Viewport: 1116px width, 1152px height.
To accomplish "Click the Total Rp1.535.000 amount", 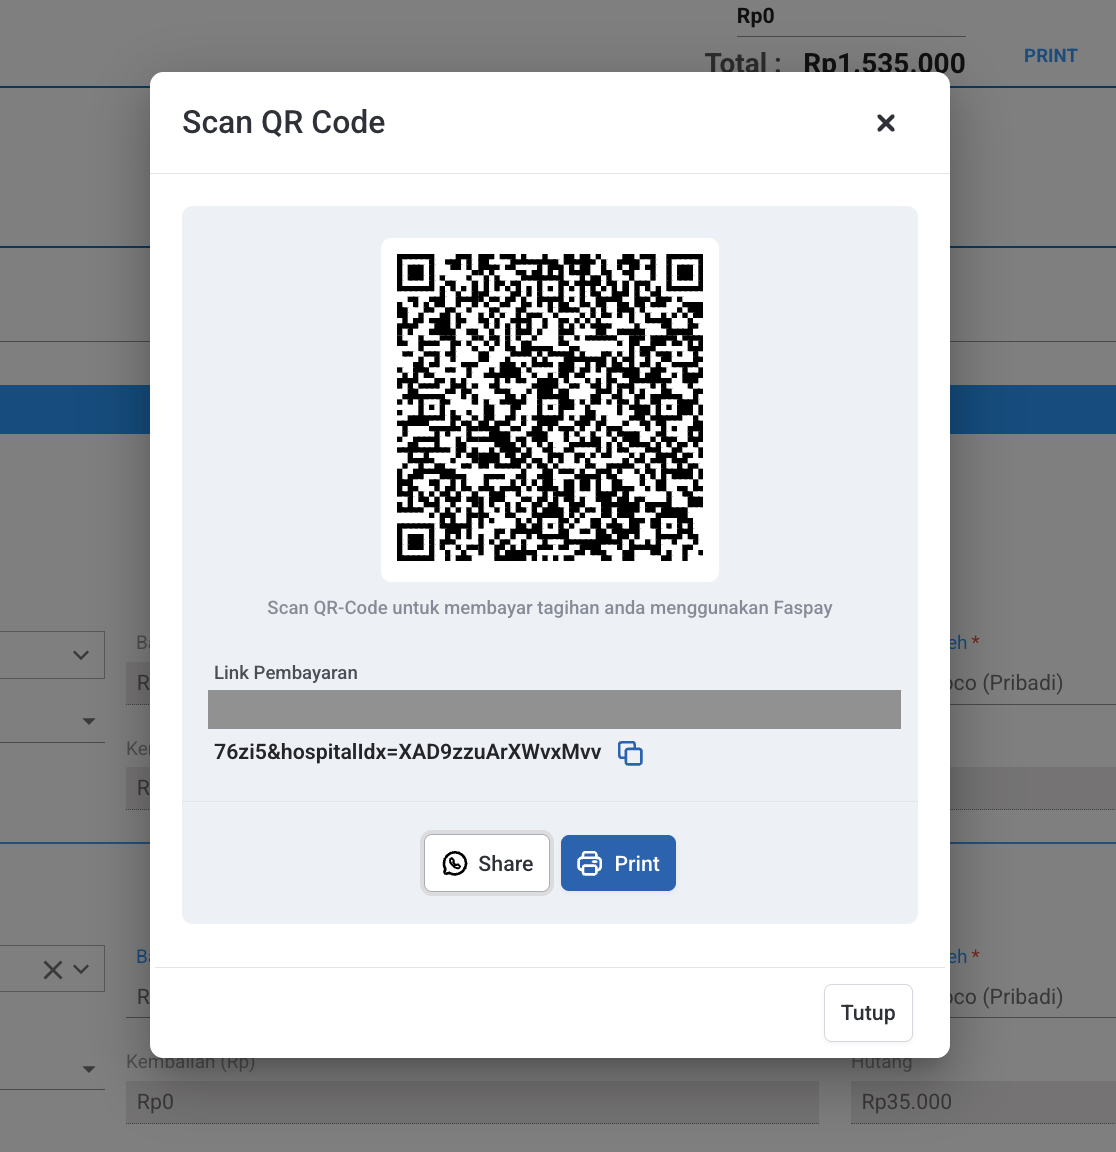I will click(x=884, y=63).
